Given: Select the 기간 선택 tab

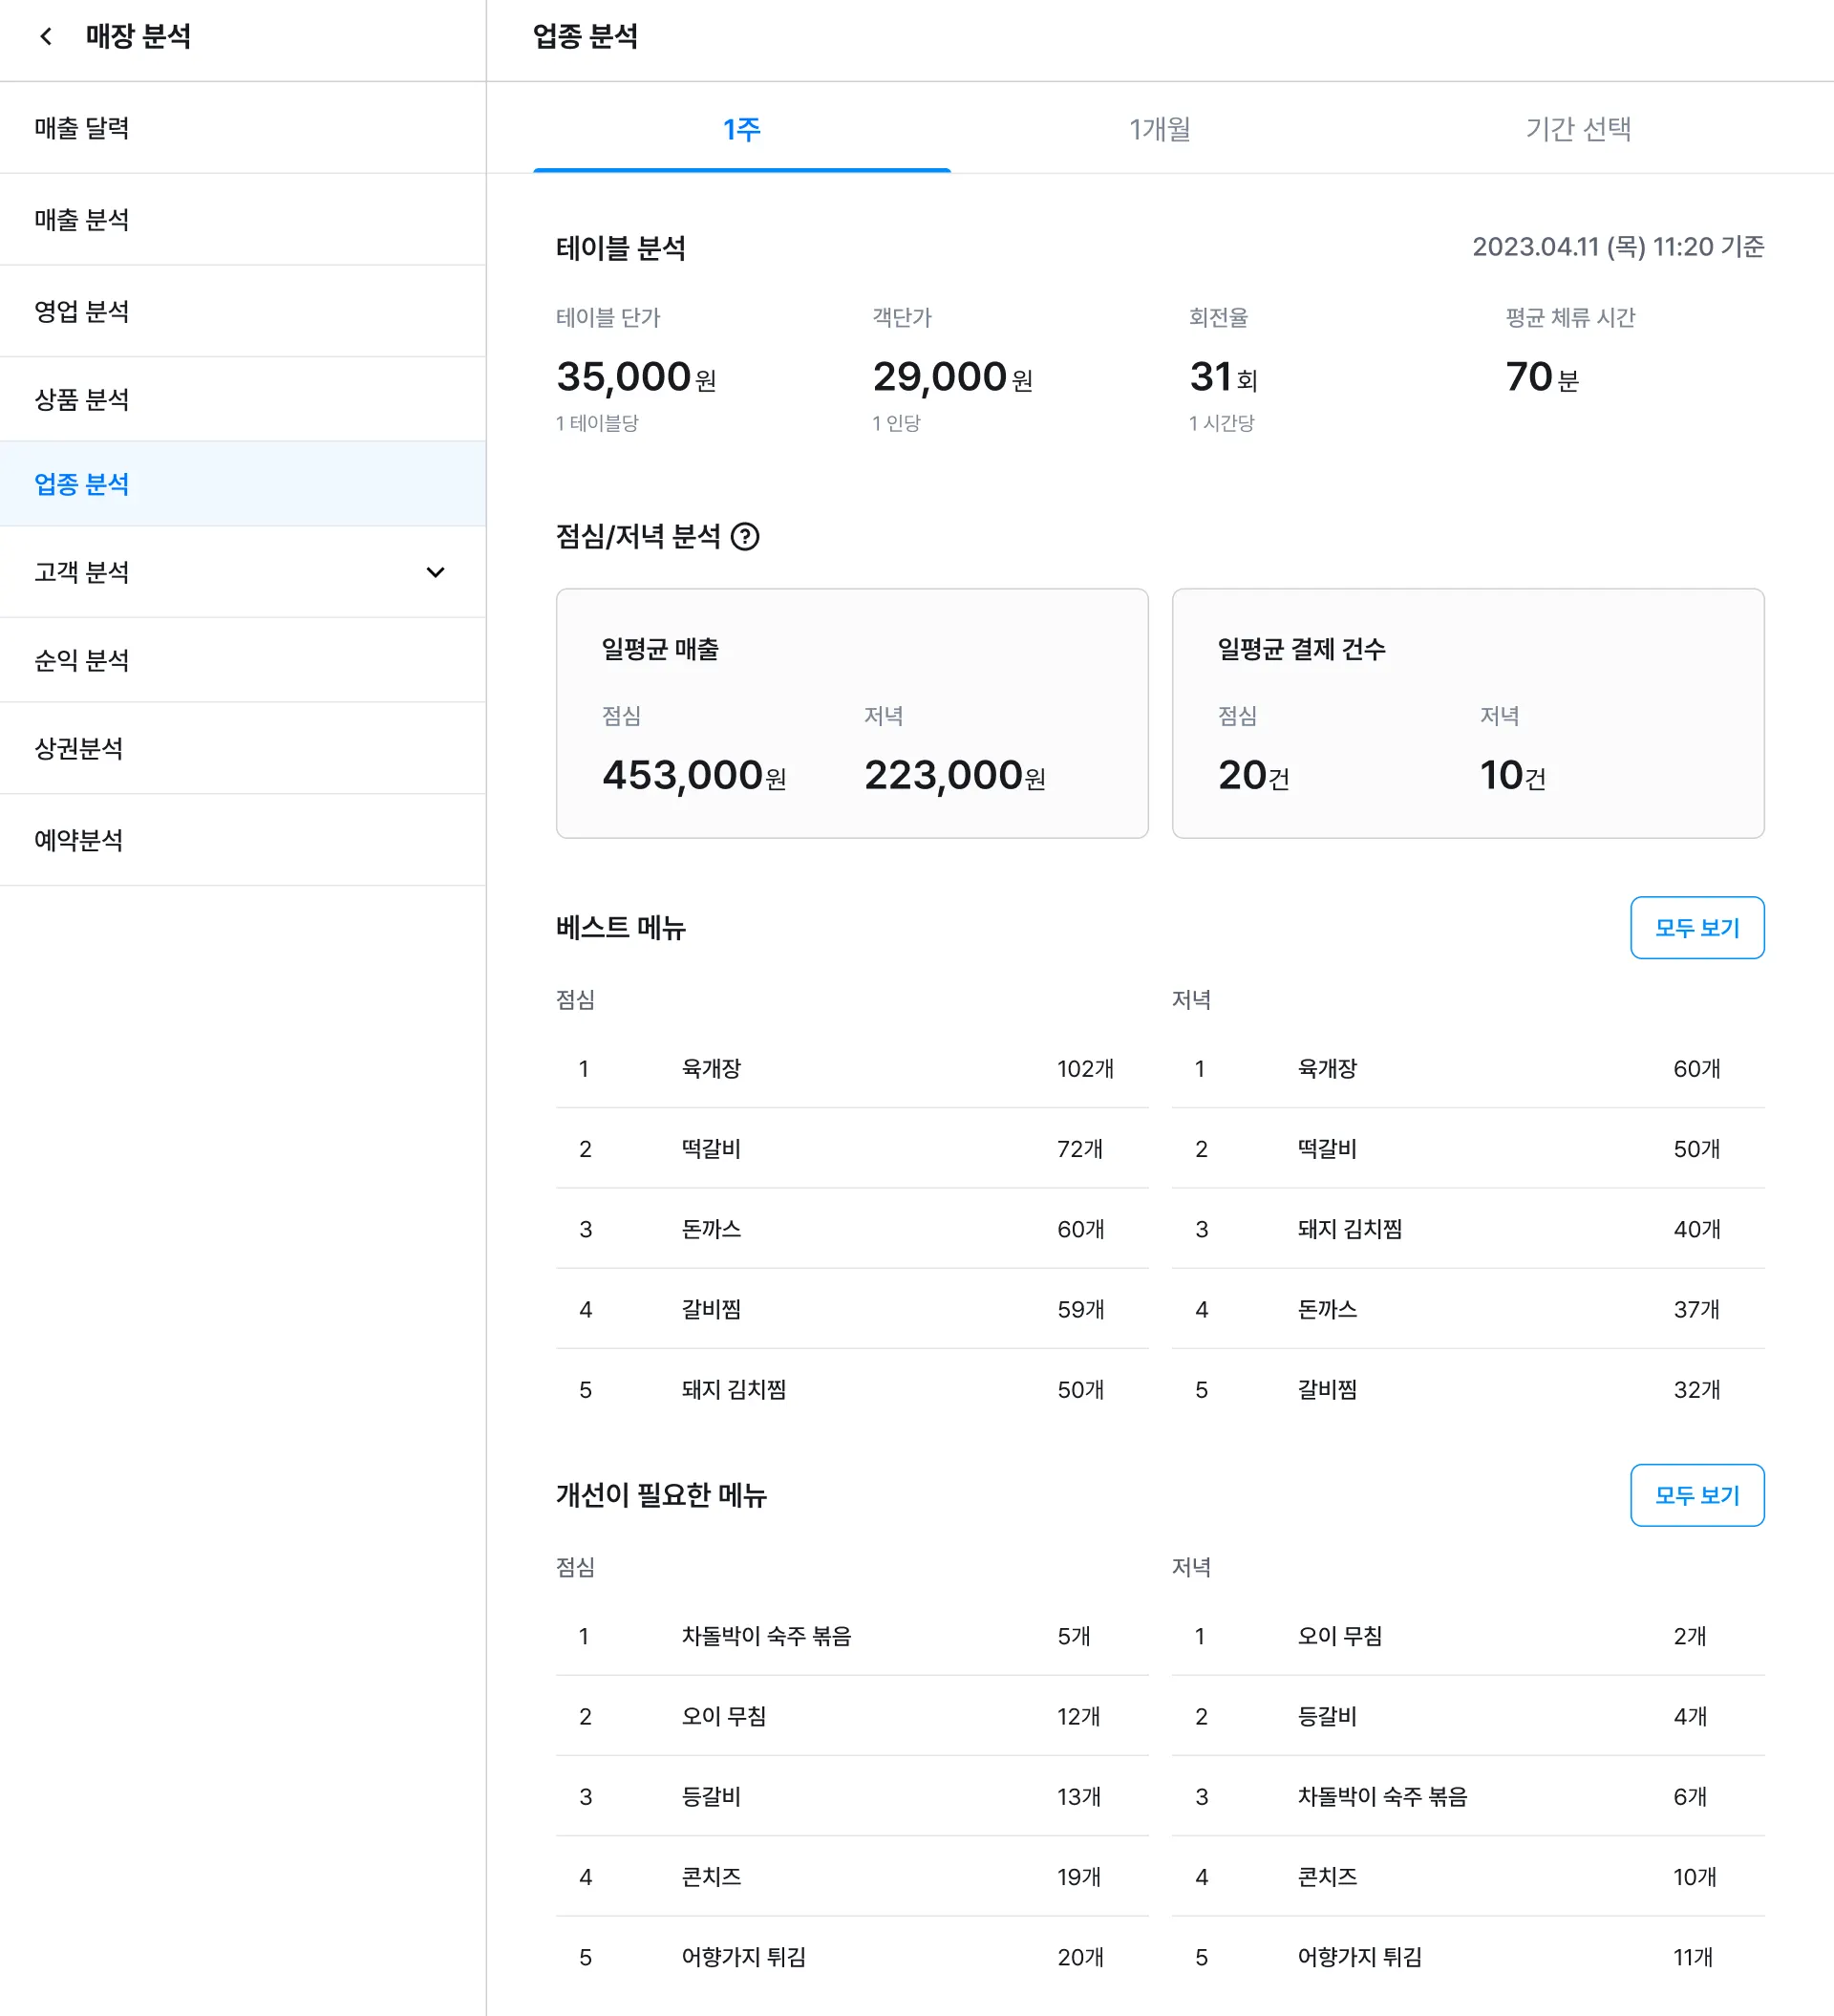Looking at the screenshot, I should [x=1577, y=129].
